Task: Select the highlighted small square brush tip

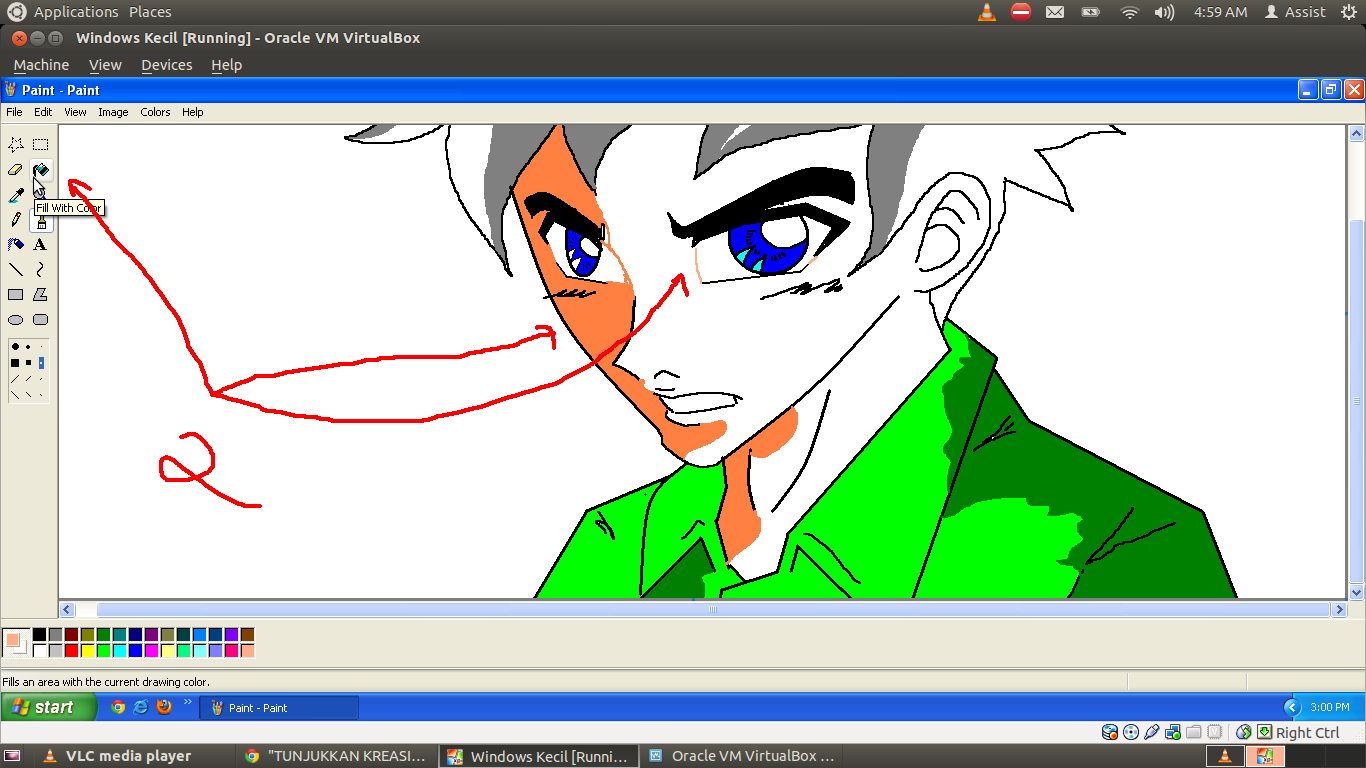Action: coord(41,363)
